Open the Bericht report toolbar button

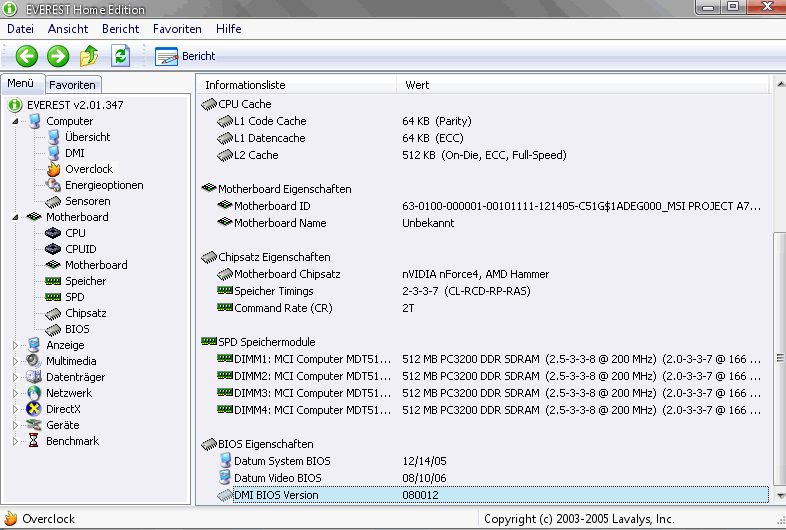point(185,56)
